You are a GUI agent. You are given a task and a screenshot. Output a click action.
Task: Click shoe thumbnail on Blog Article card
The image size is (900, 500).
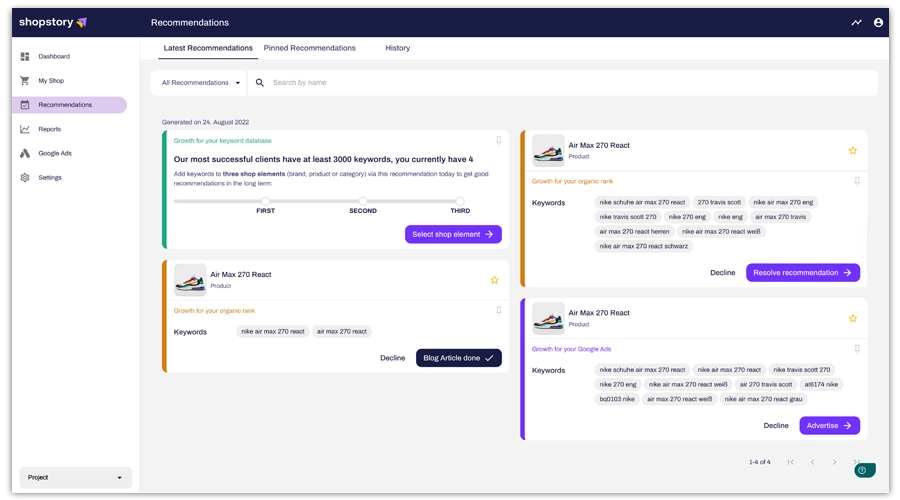[x=190, y=280]
